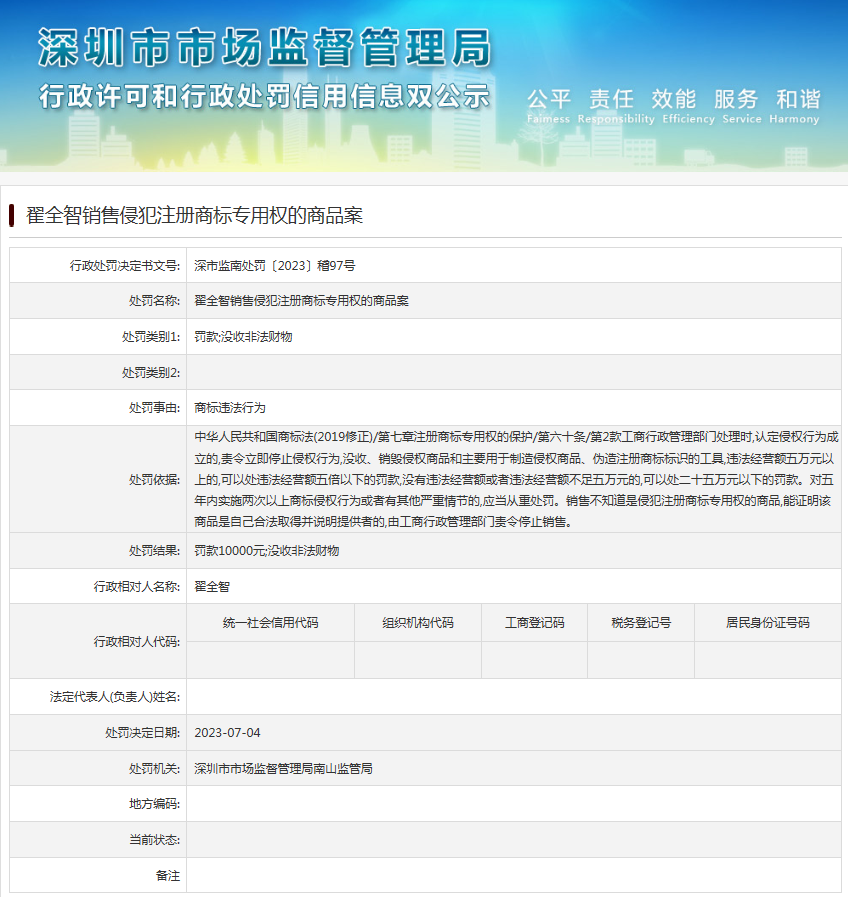Click the 公平 Fairness motto

(548, 106)
